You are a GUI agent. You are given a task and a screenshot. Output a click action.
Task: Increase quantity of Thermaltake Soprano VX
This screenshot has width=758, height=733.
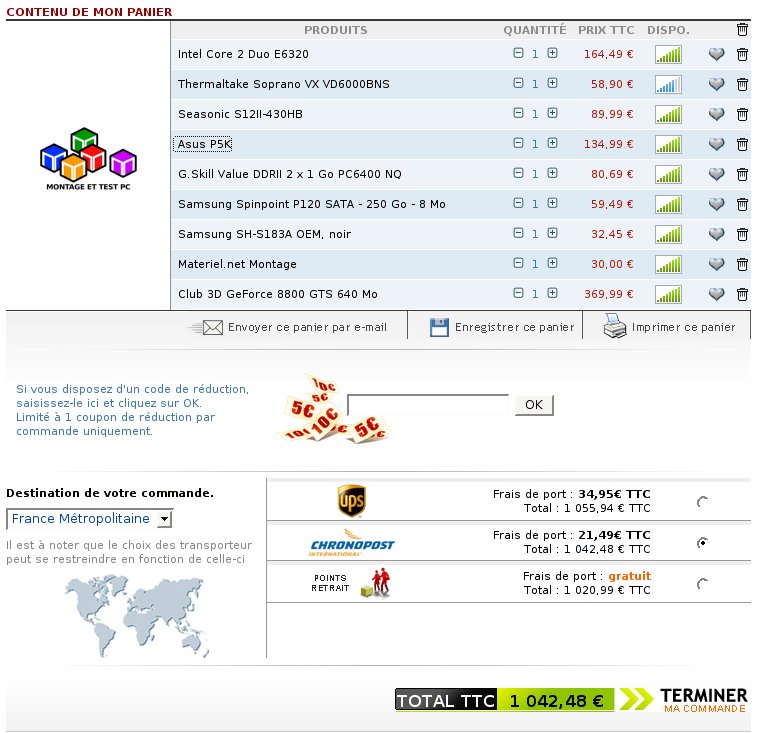pos(552,83)
